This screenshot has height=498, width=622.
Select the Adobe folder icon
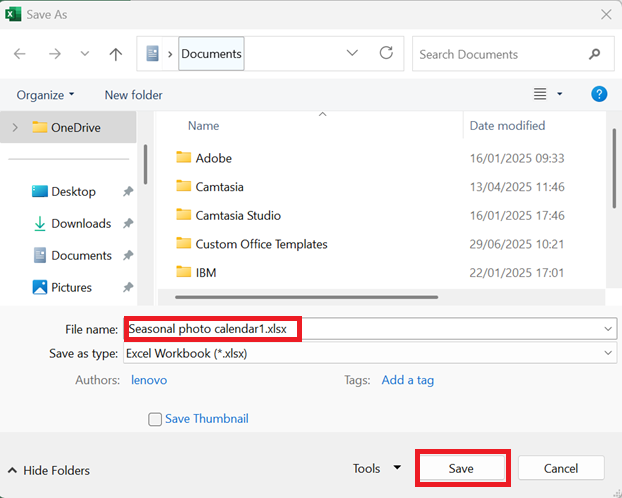183,158
